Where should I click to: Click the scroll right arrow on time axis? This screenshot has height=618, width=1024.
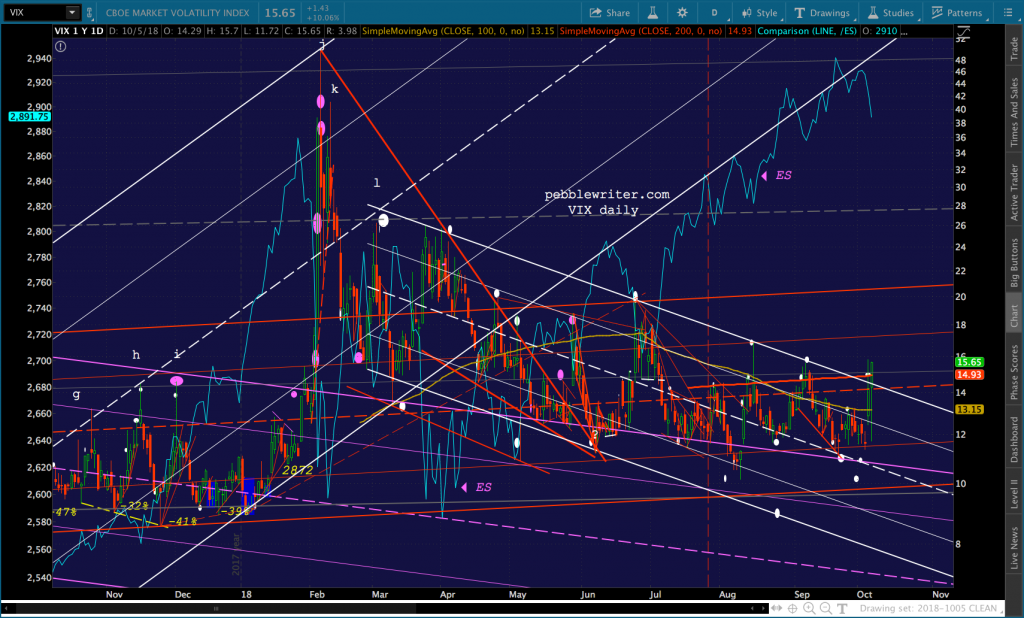(x=763, y=608)
